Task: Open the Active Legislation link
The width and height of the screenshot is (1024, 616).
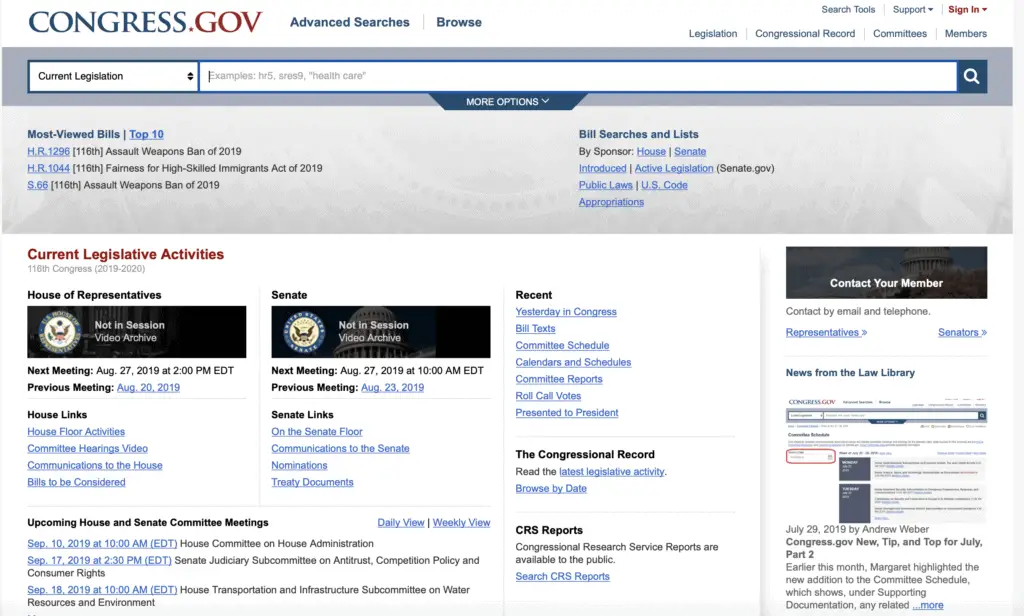Action: 674,169
